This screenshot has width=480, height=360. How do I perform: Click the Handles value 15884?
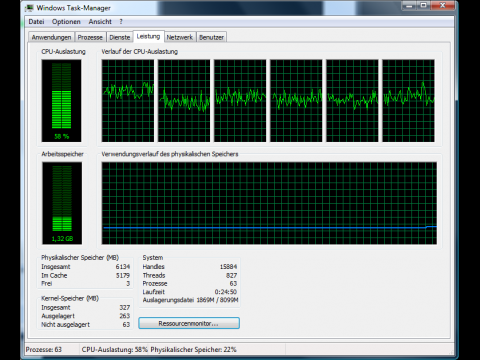click(x=228, y=267)
